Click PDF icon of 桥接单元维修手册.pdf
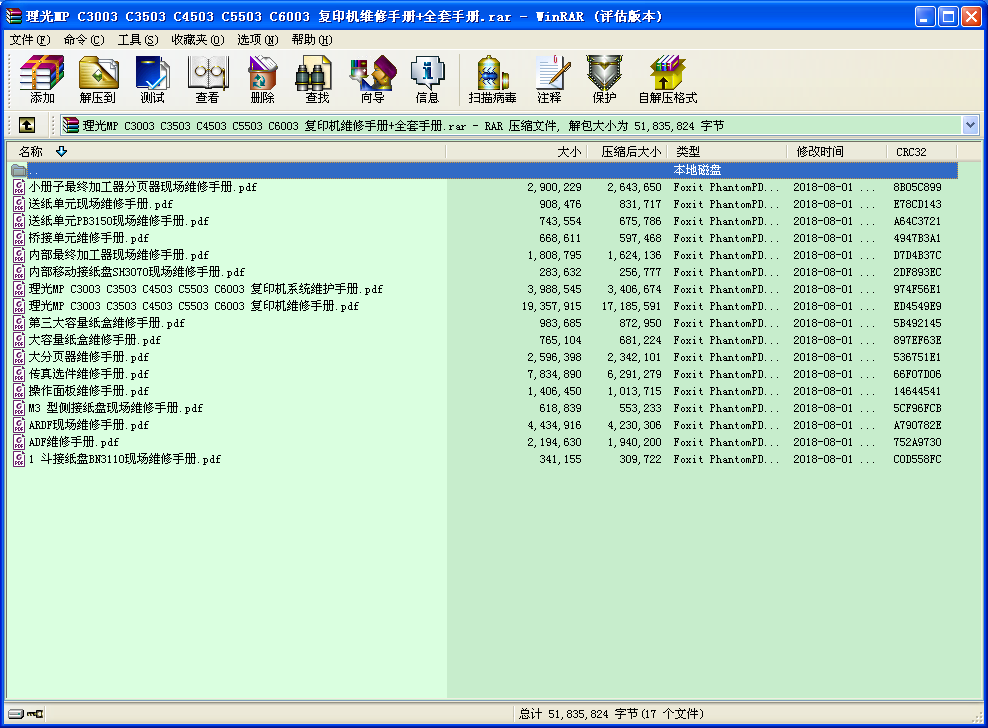This screenshot has height=728, width=988. pos(20,238)
